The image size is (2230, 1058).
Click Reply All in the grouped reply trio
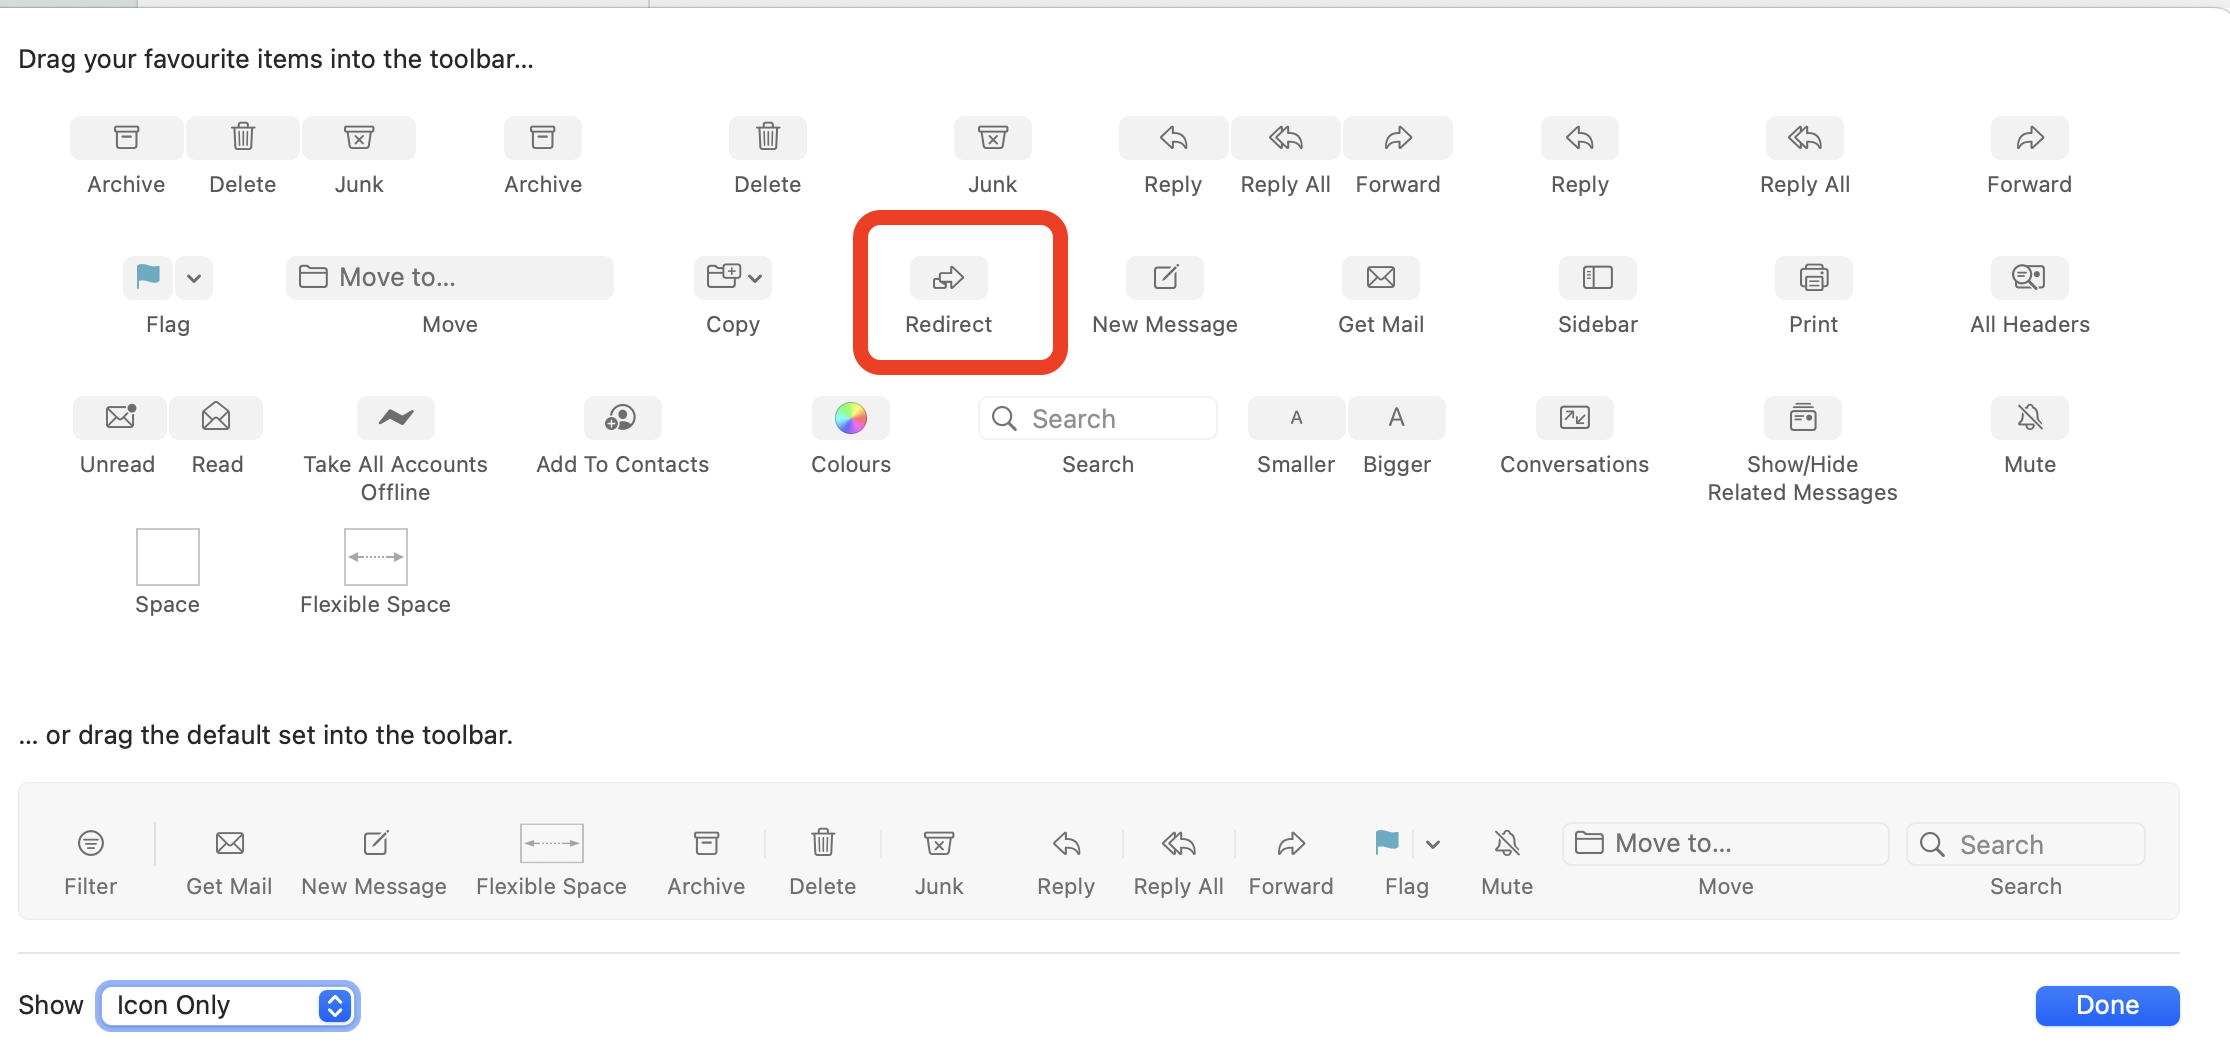pos(1286,138)
